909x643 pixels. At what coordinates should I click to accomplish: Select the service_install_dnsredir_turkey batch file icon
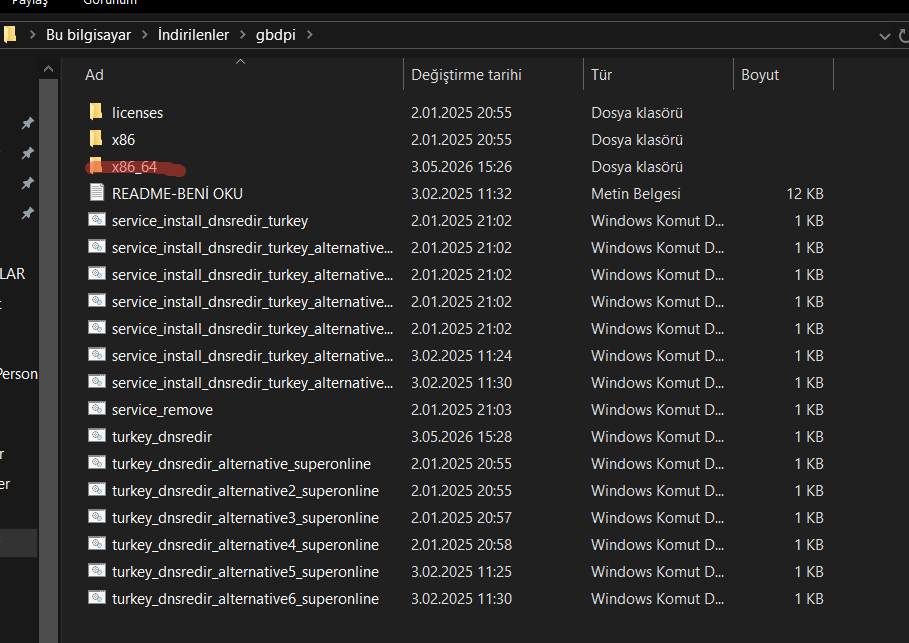[x=97, y=220]
